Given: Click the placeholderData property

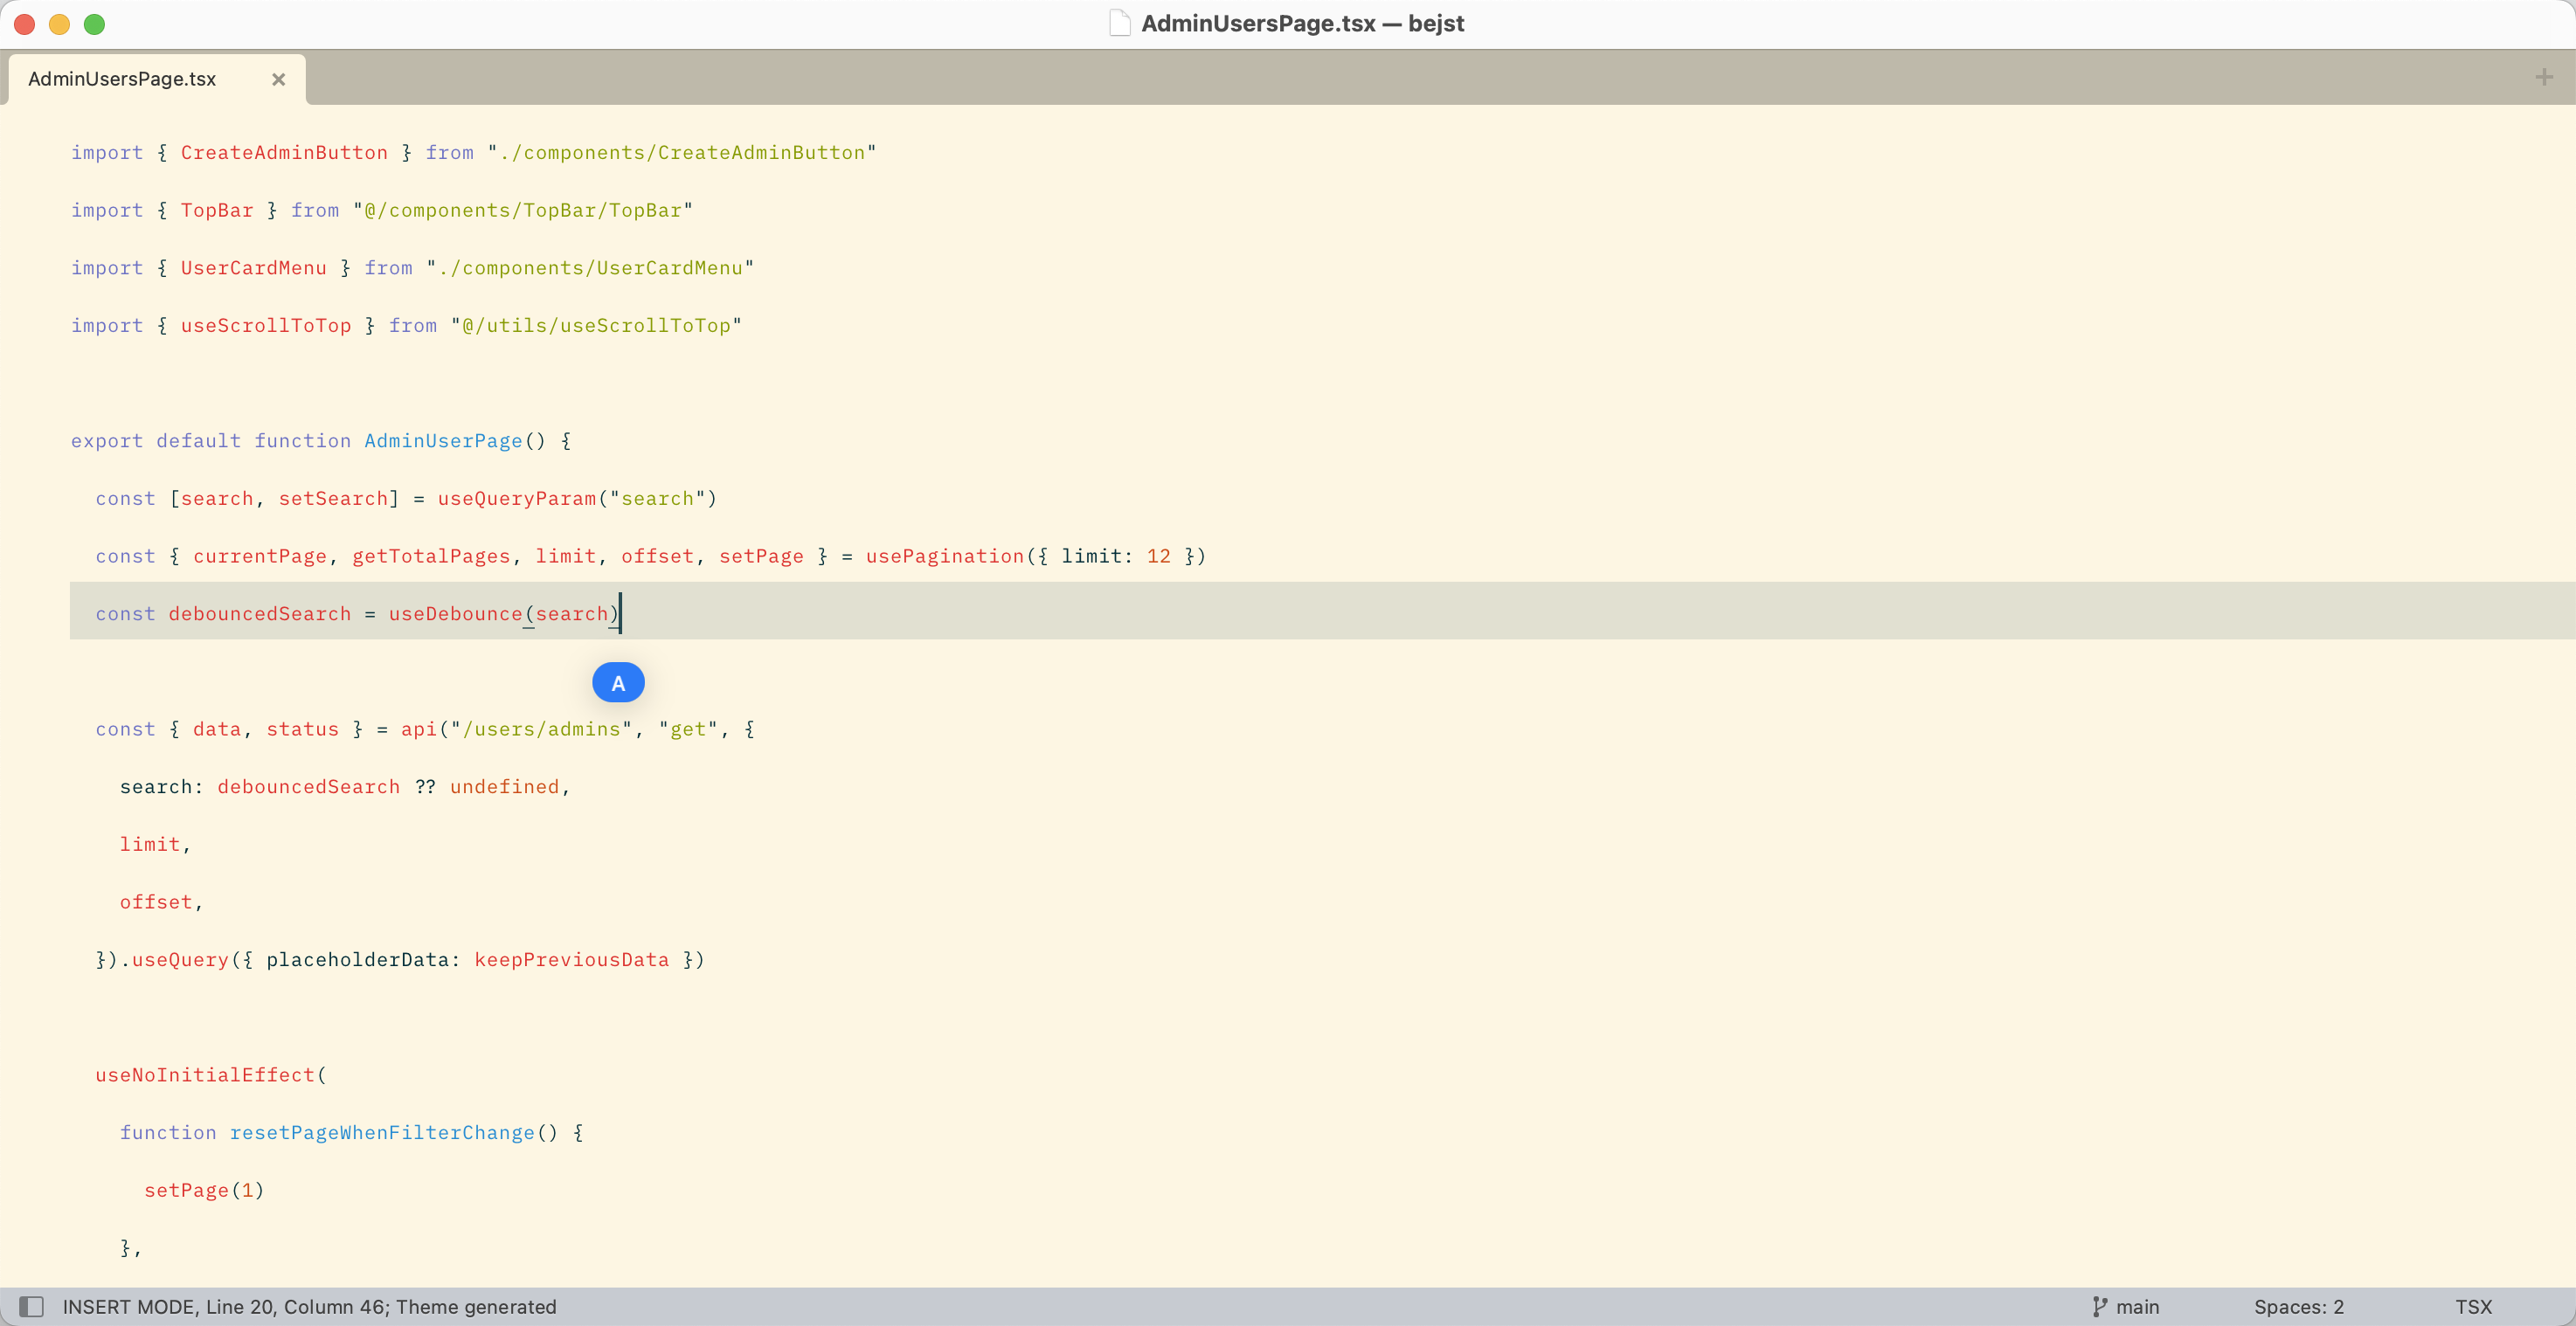Looking at the screenshot, I should [x=357, y=960].
